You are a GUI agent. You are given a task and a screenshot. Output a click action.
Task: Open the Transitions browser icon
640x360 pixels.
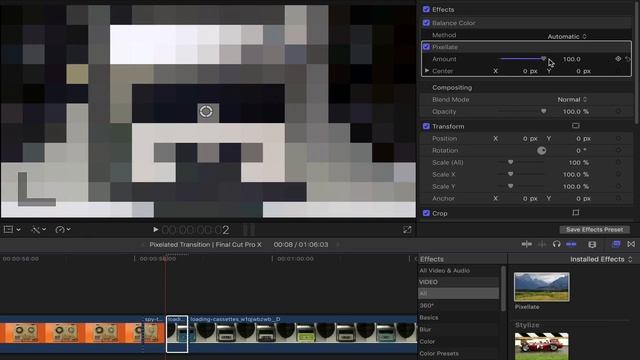[x=631, y=244]
